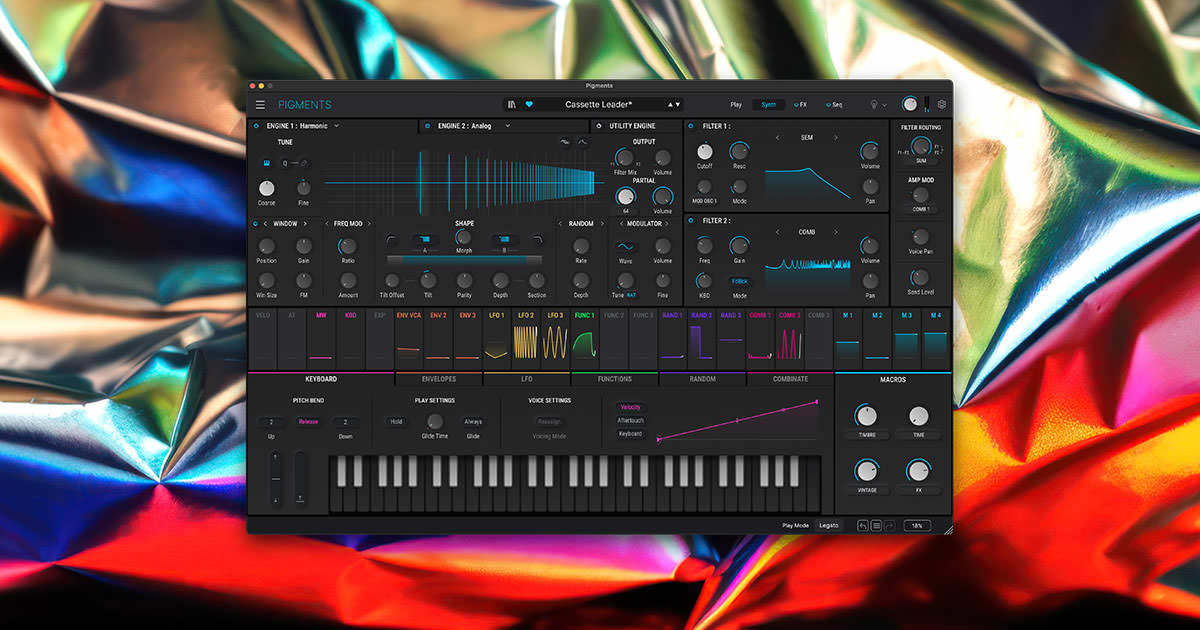Open the dropdown arrow beside the lightbulb
Screen dimensions: 1200x630
coord(884,104)
